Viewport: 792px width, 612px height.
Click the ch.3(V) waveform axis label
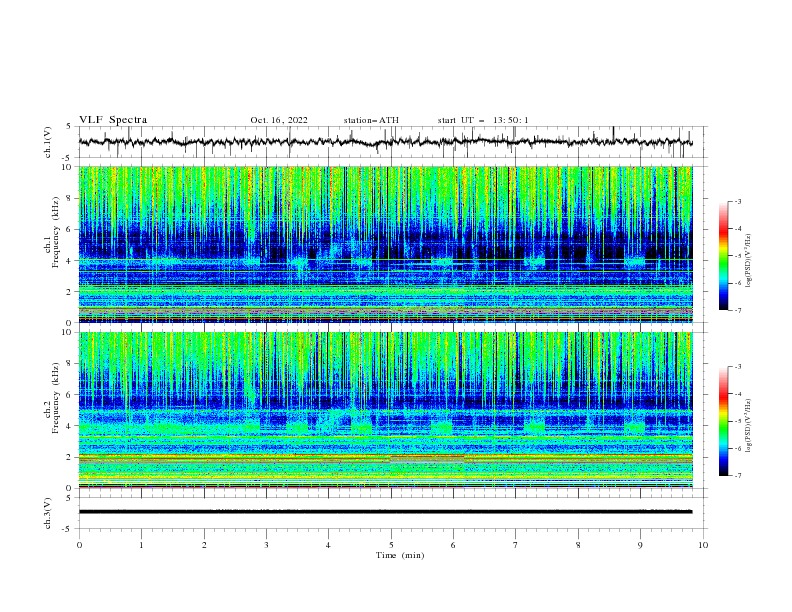[48, 513]
